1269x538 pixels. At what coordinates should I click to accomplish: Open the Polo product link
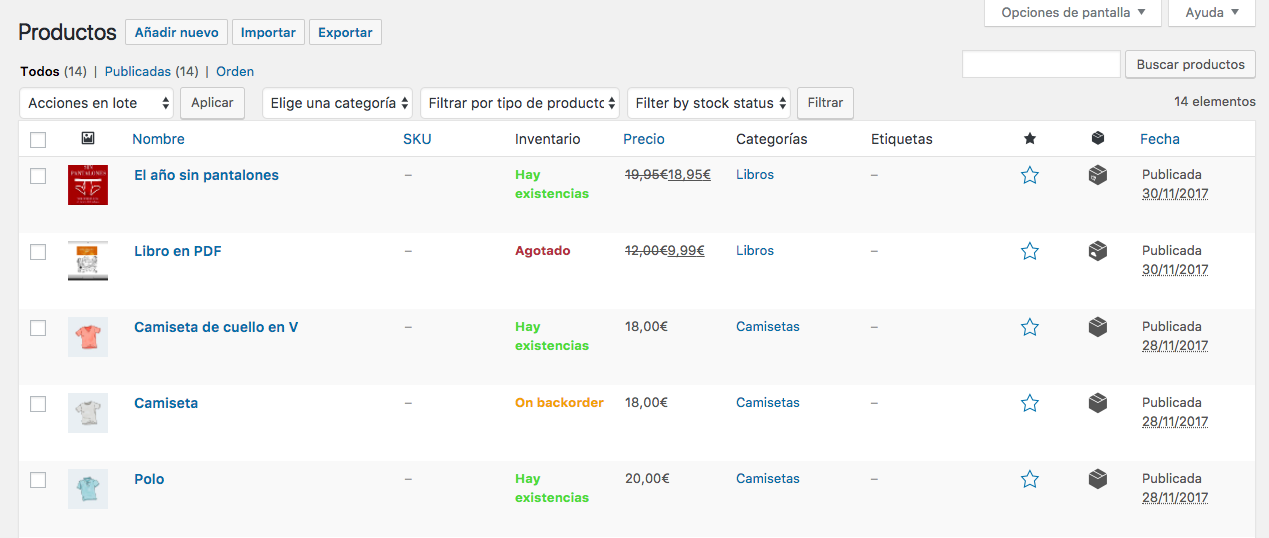(x=149, y=479)
